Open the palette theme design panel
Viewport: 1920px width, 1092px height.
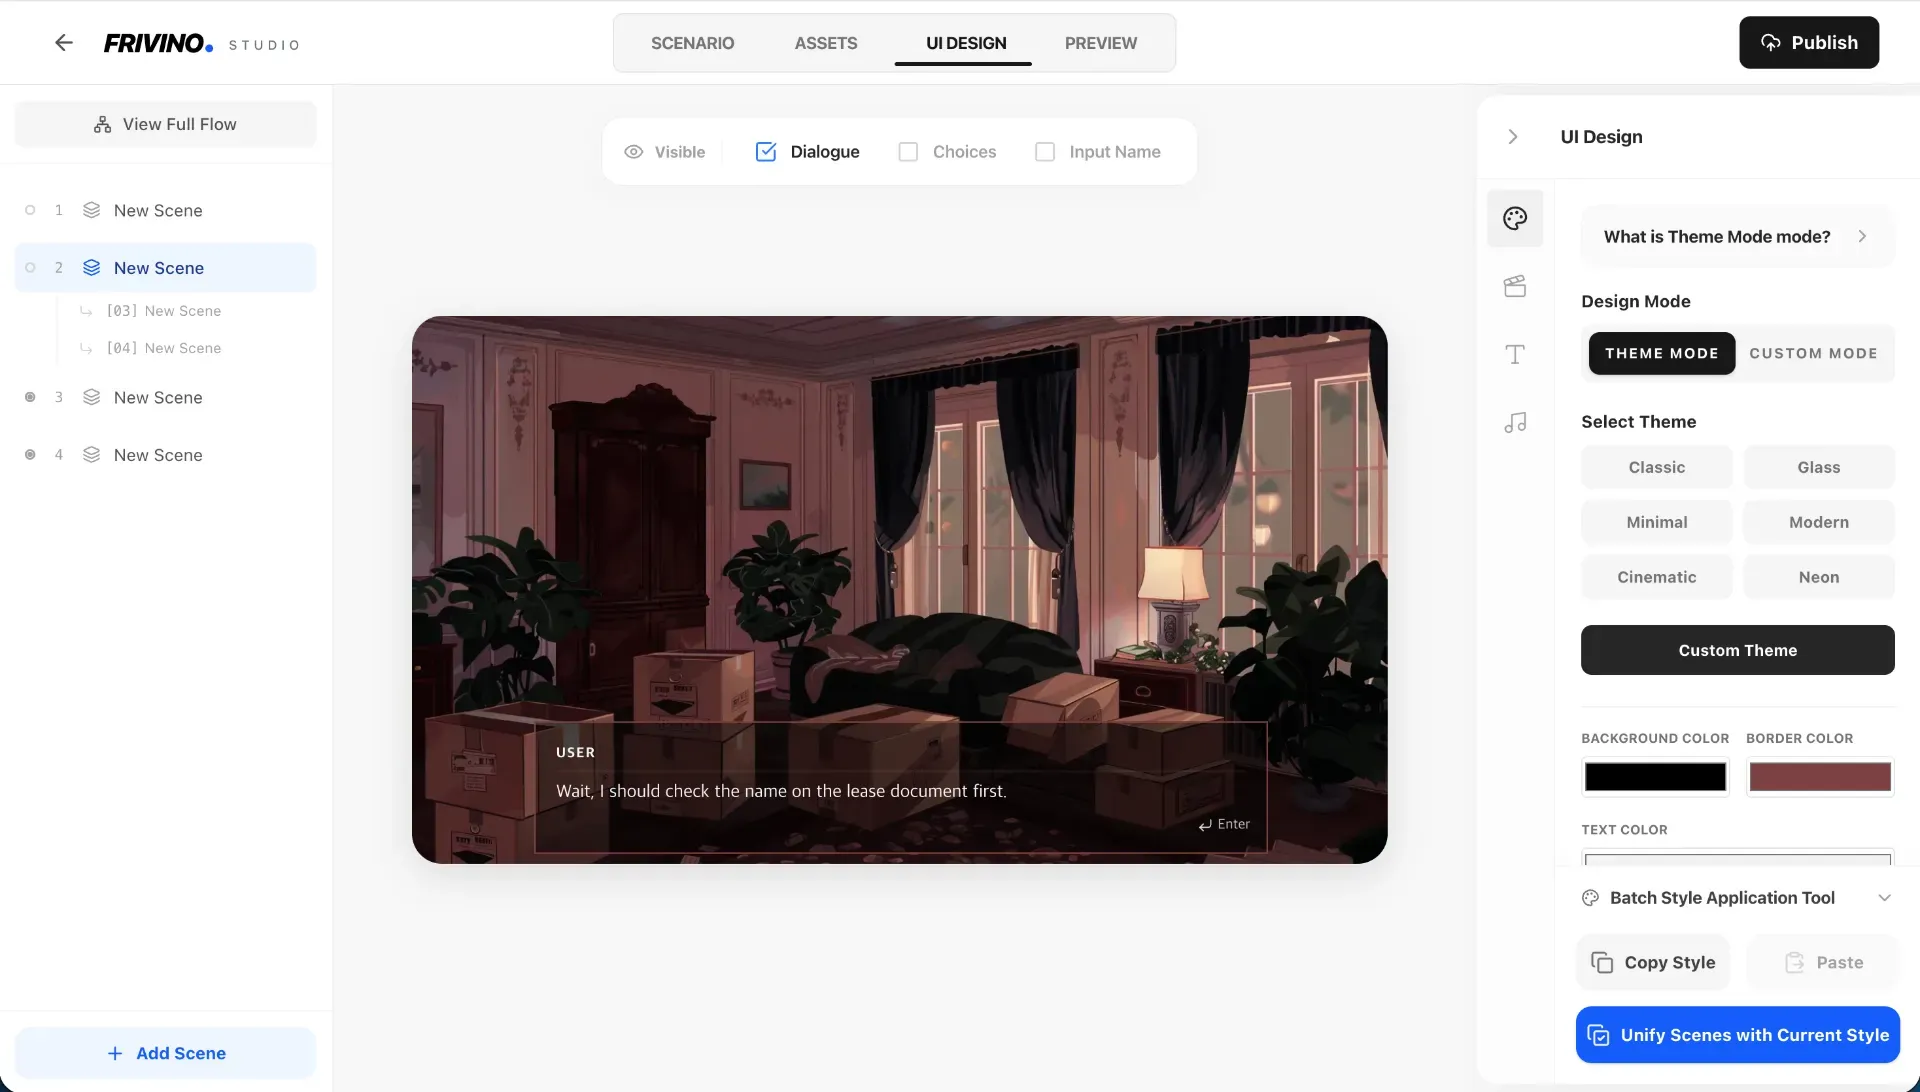pyautogui.click(x=1515, y=218)
